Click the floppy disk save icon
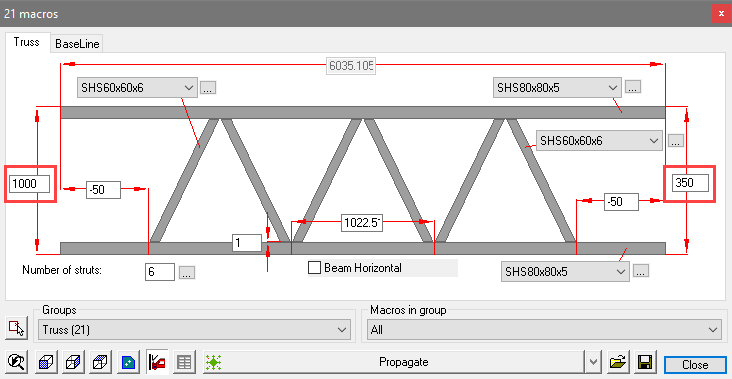This screenshot has height=379, width=732. tap(645, 362)
